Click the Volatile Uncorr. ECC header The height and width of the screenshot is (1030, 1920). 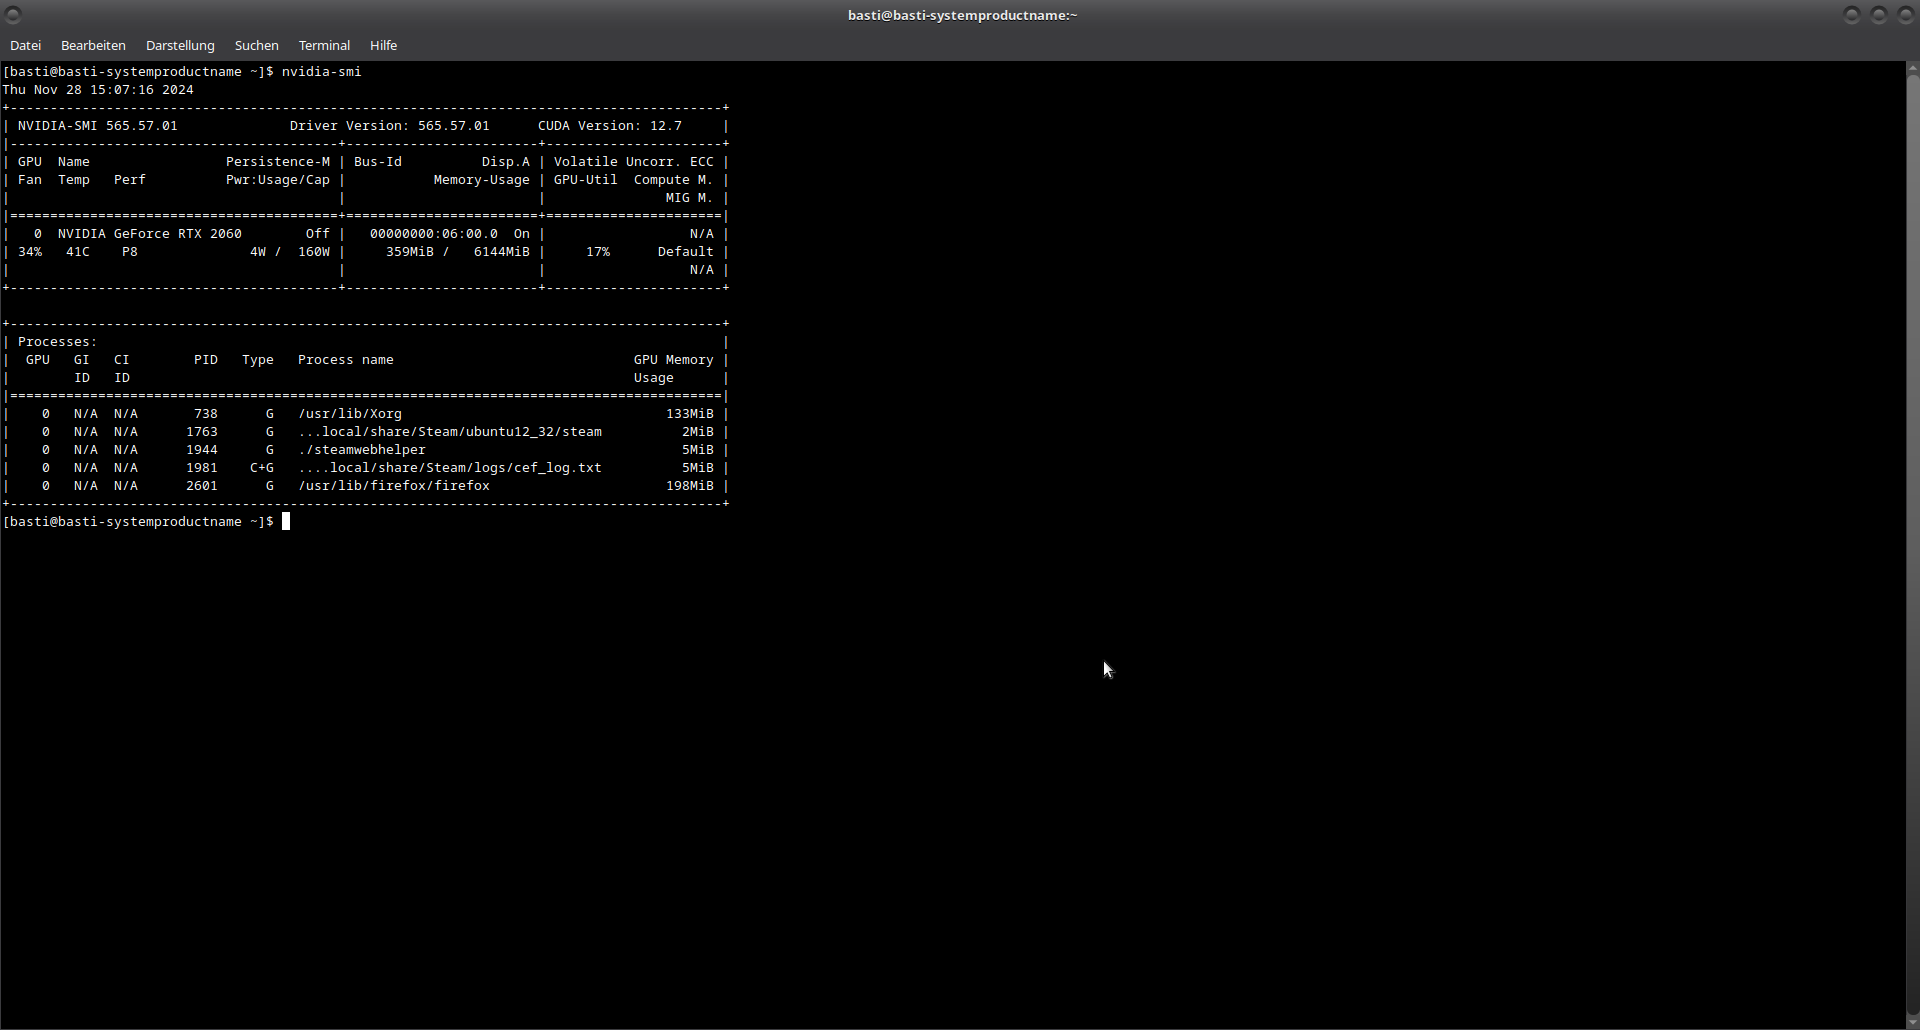(x=634, y=162)
